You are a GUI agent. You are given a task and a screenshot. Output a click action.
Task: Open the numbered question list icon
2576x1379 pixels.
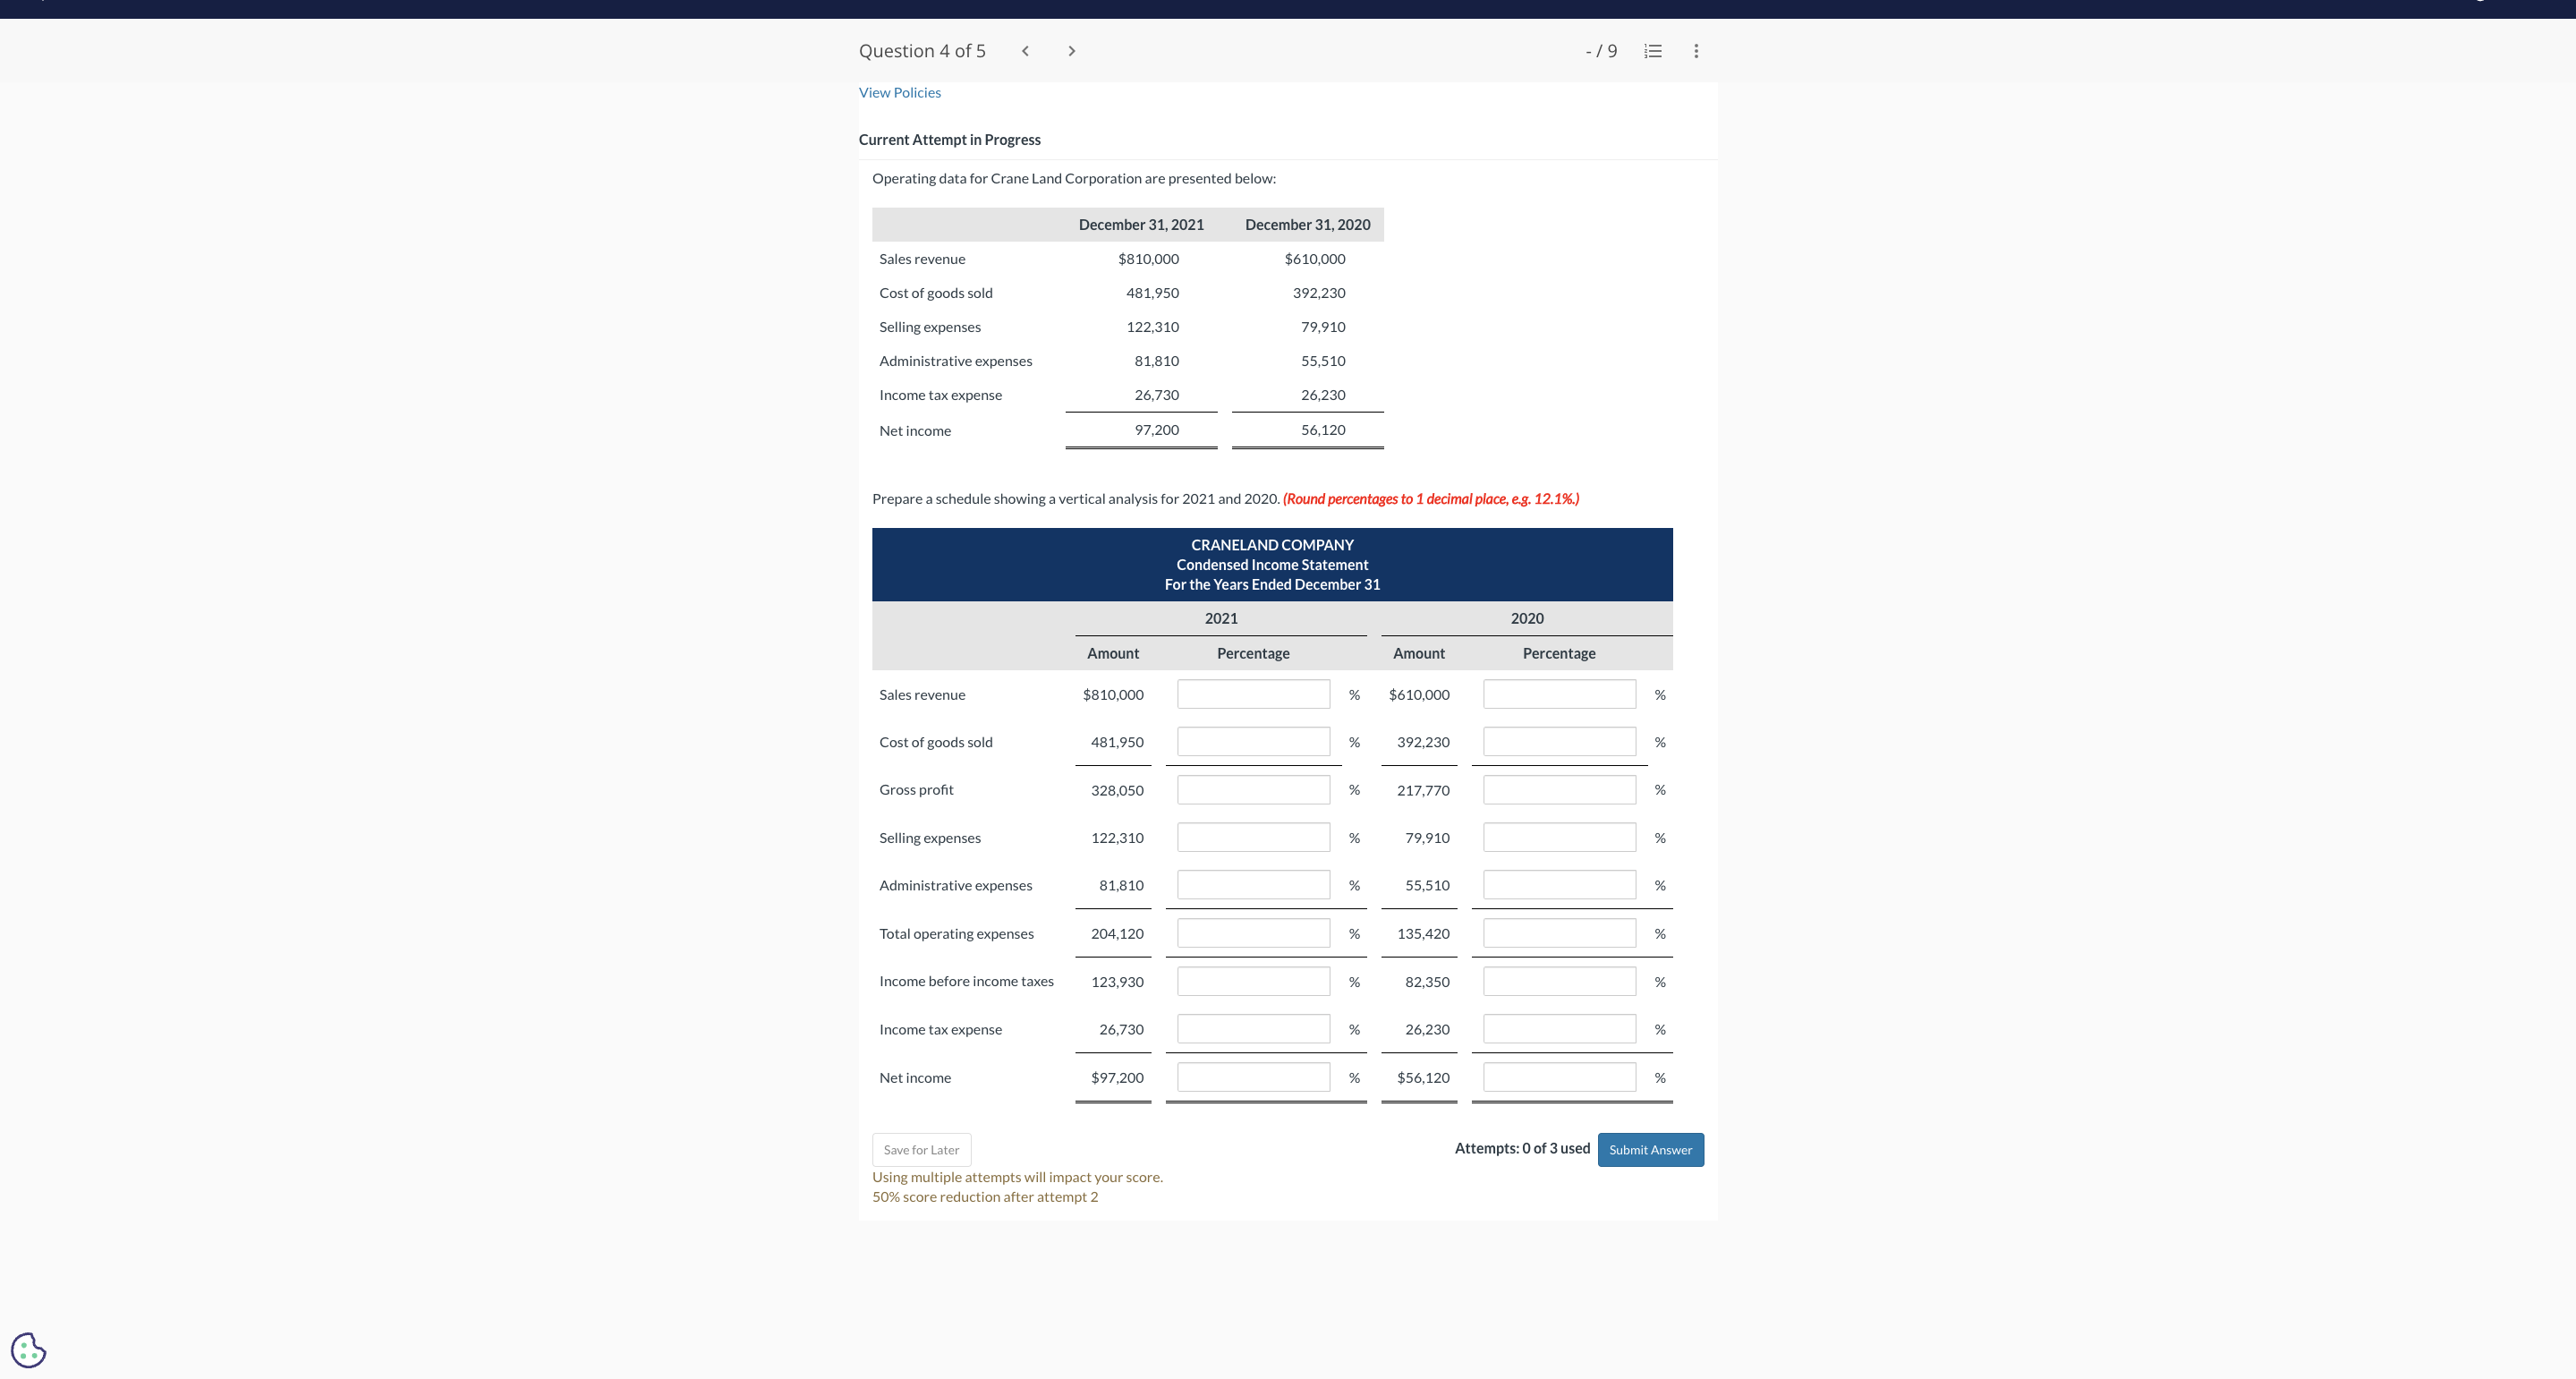pos(1652,51)
